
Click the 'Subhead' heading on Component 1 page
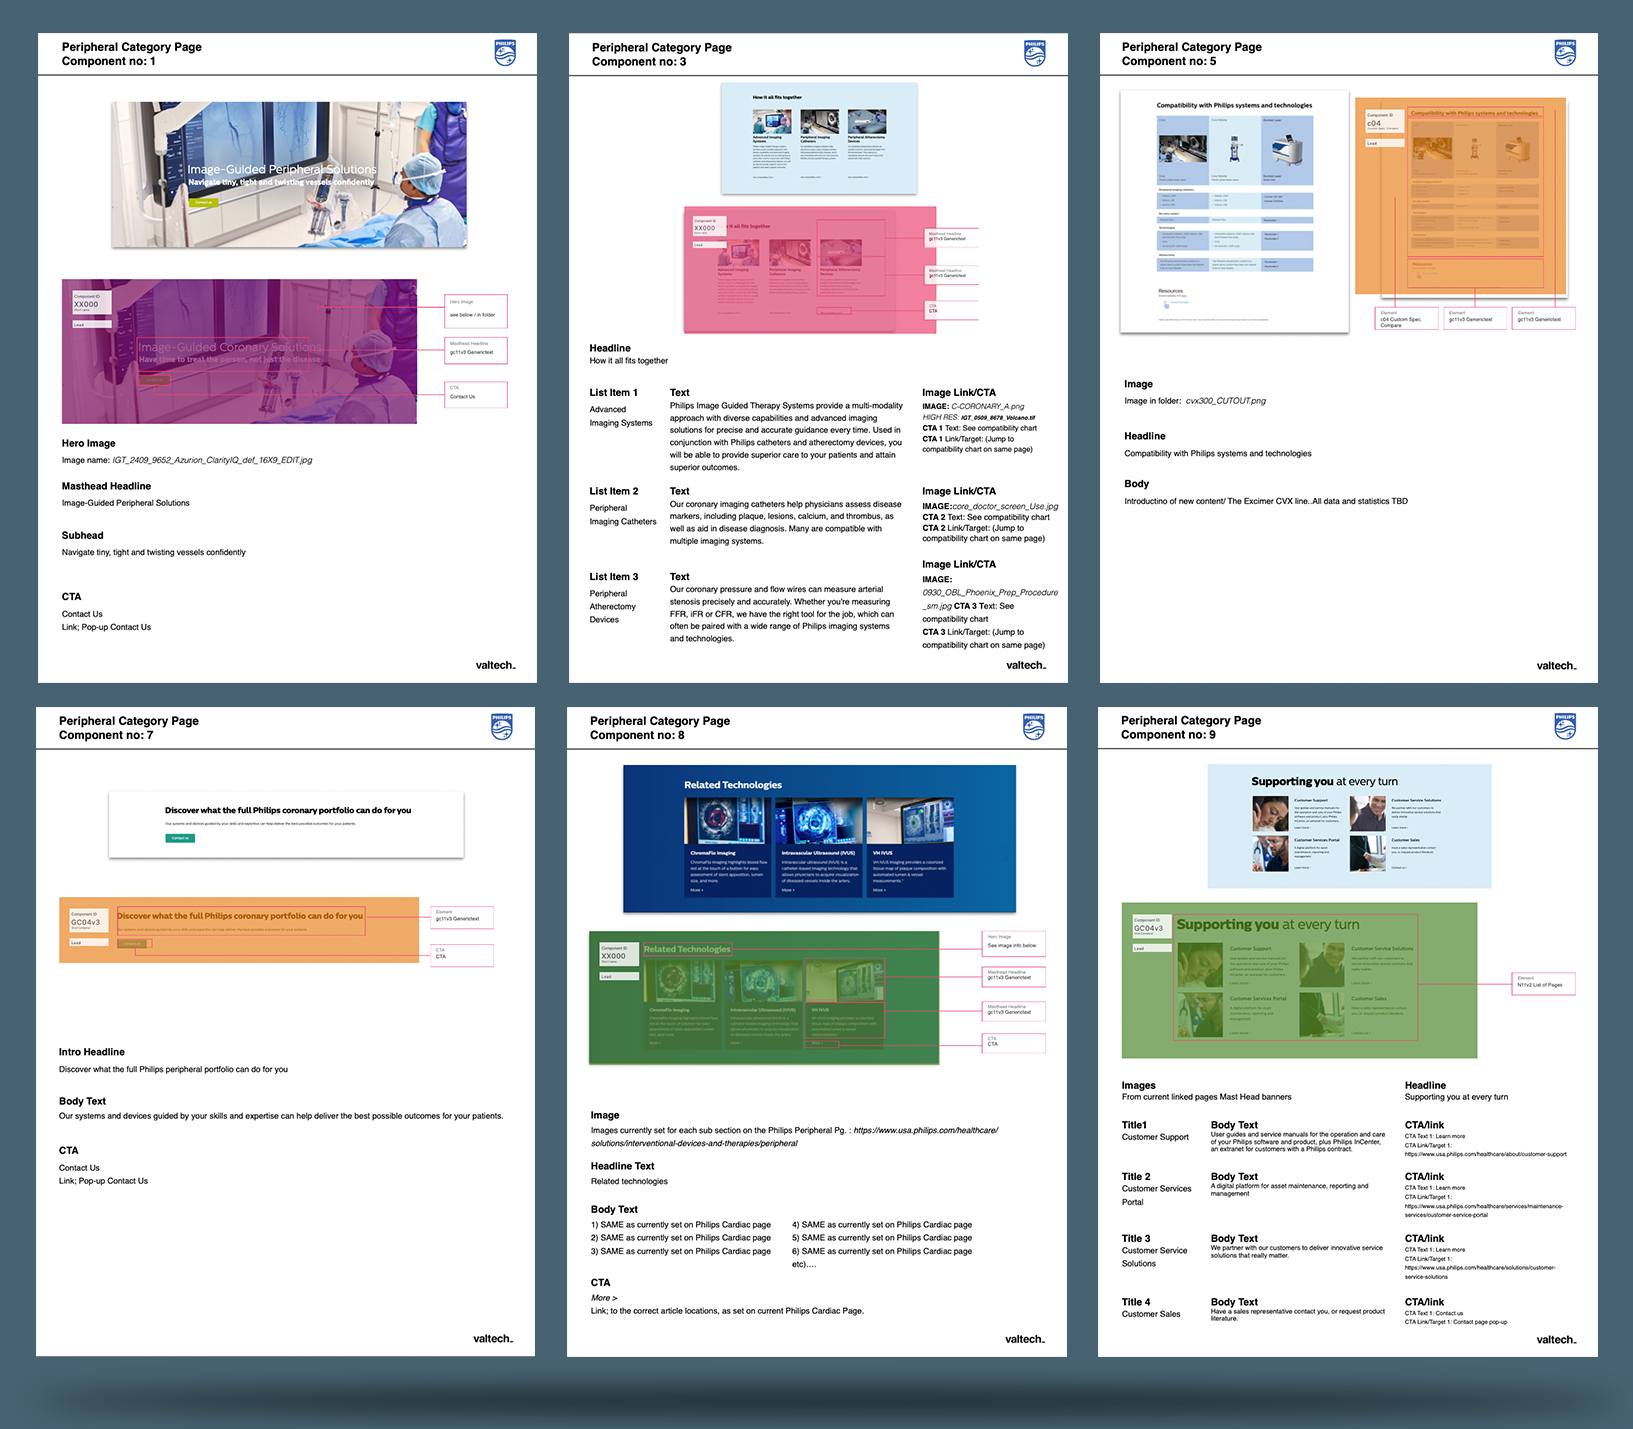[83, 535]
